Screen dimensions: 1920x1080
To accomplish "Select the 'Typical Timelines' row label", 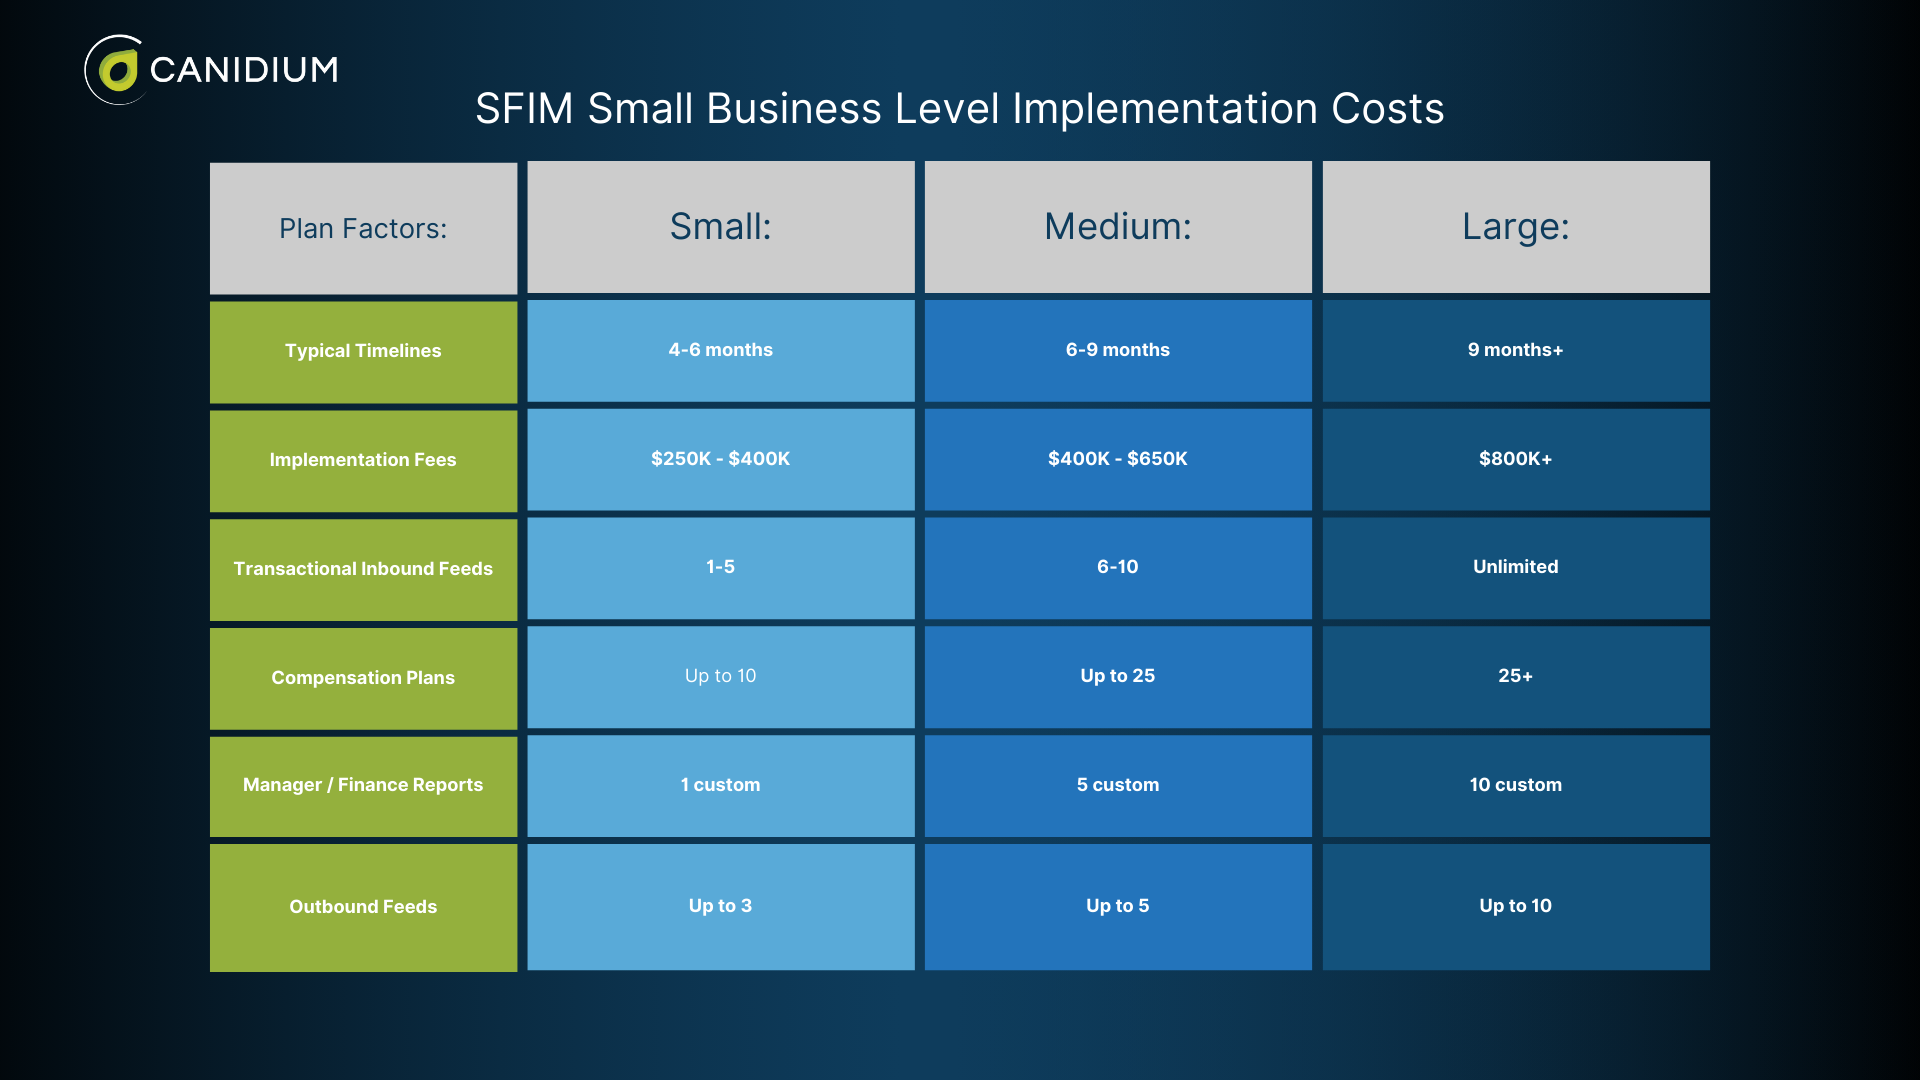I will (363, 352).
